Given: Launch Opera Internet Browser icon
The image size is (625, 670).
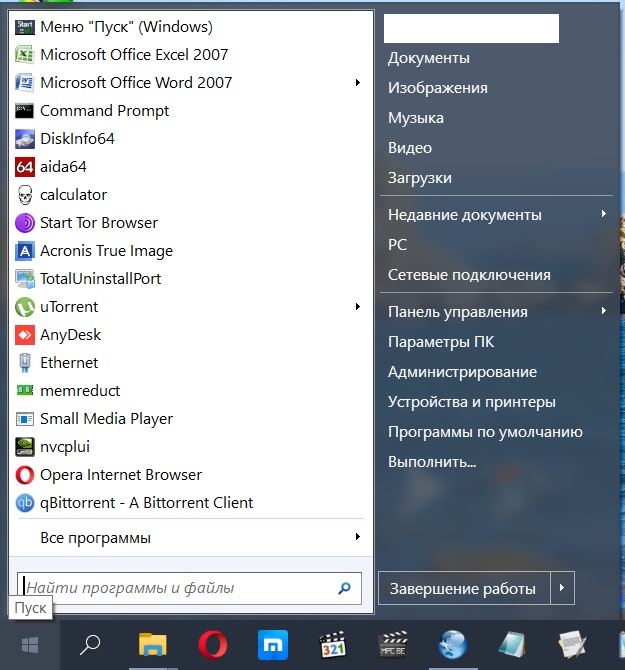Looking at the screenshot, I should (x=25, y=475).
